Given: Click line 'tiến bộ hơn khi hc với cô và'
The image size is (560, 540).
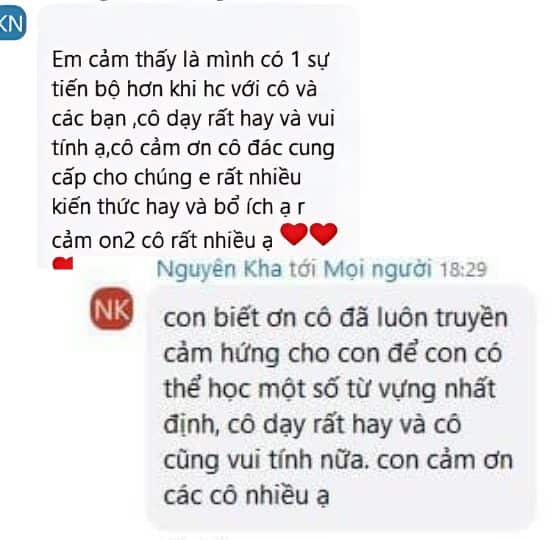Looking at the screenshot, I should point(184,89).
